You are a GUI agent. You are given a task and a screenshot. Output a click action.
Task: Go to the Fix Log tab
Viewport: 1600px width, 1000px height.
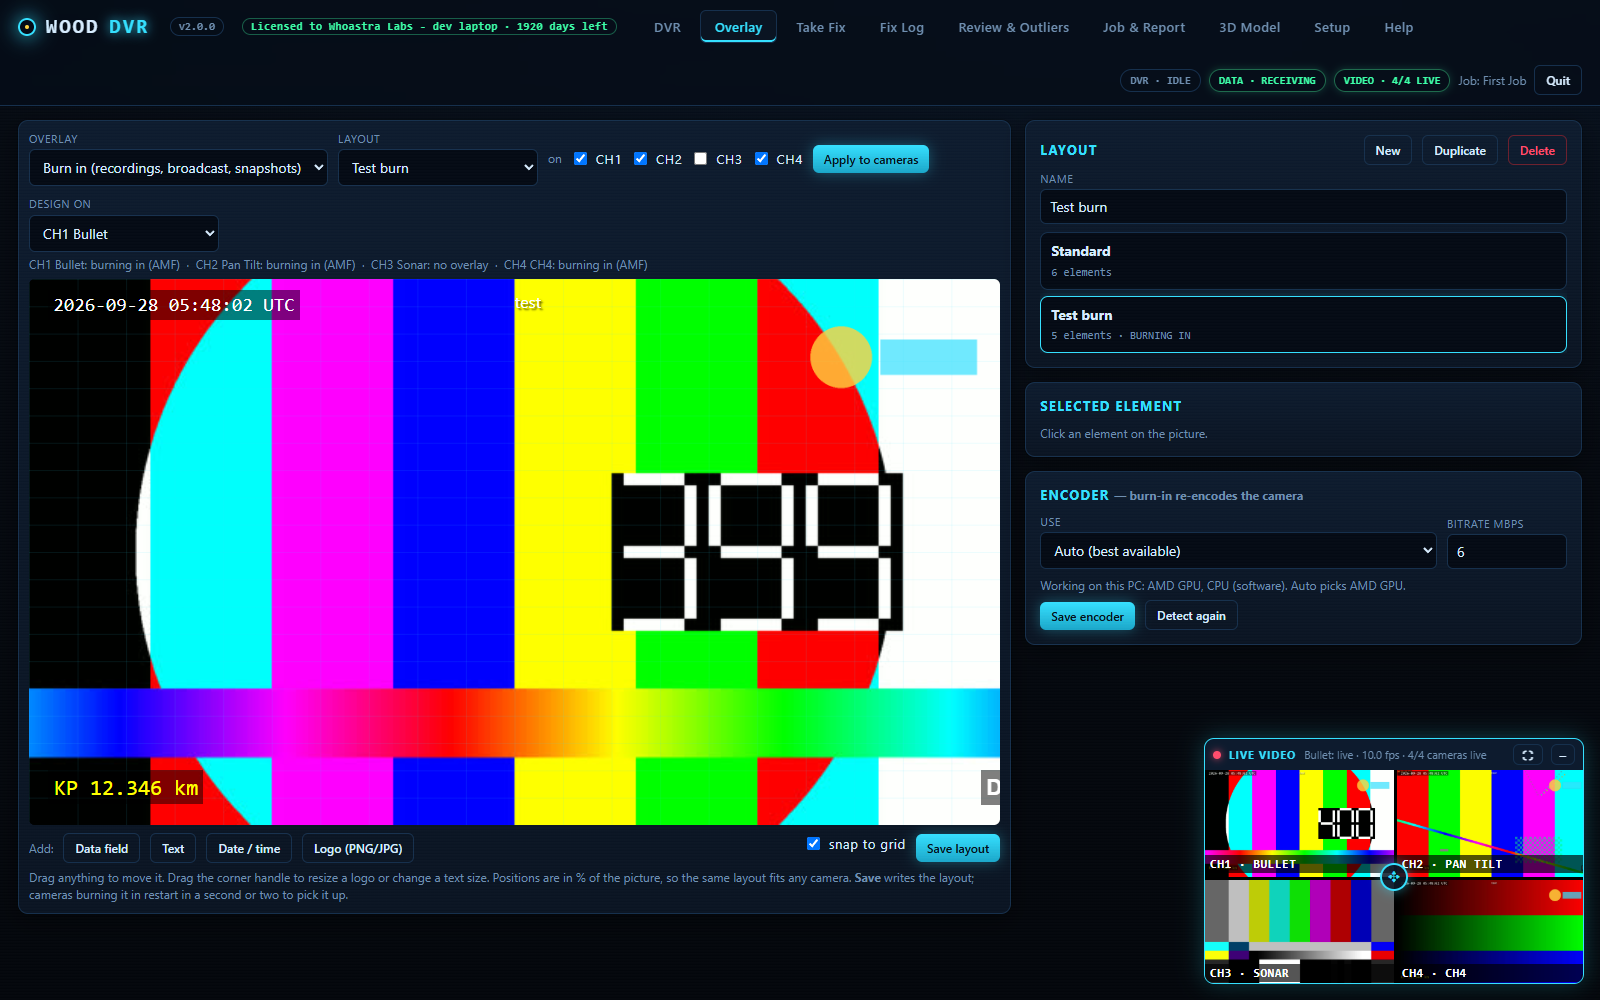[901, 27]
